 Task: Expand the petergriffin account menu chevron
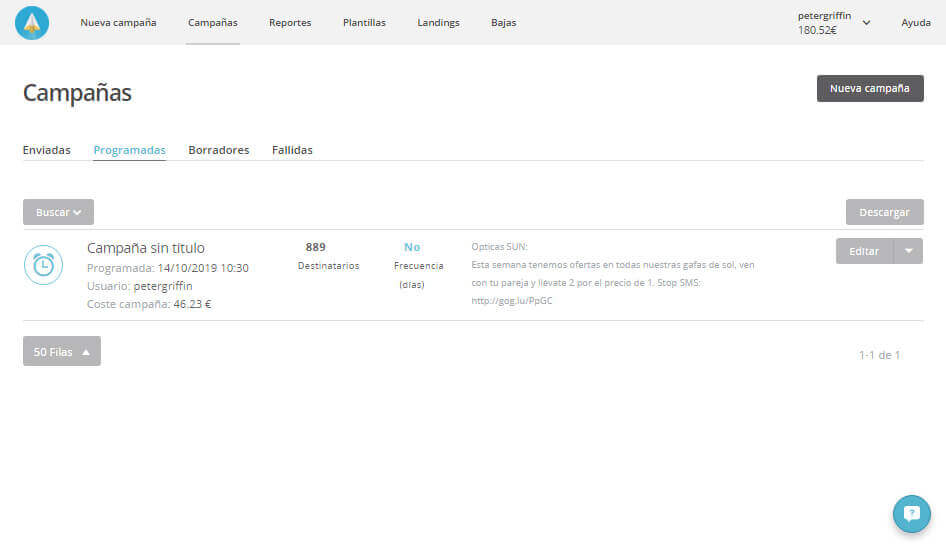[x=866, y=23]
